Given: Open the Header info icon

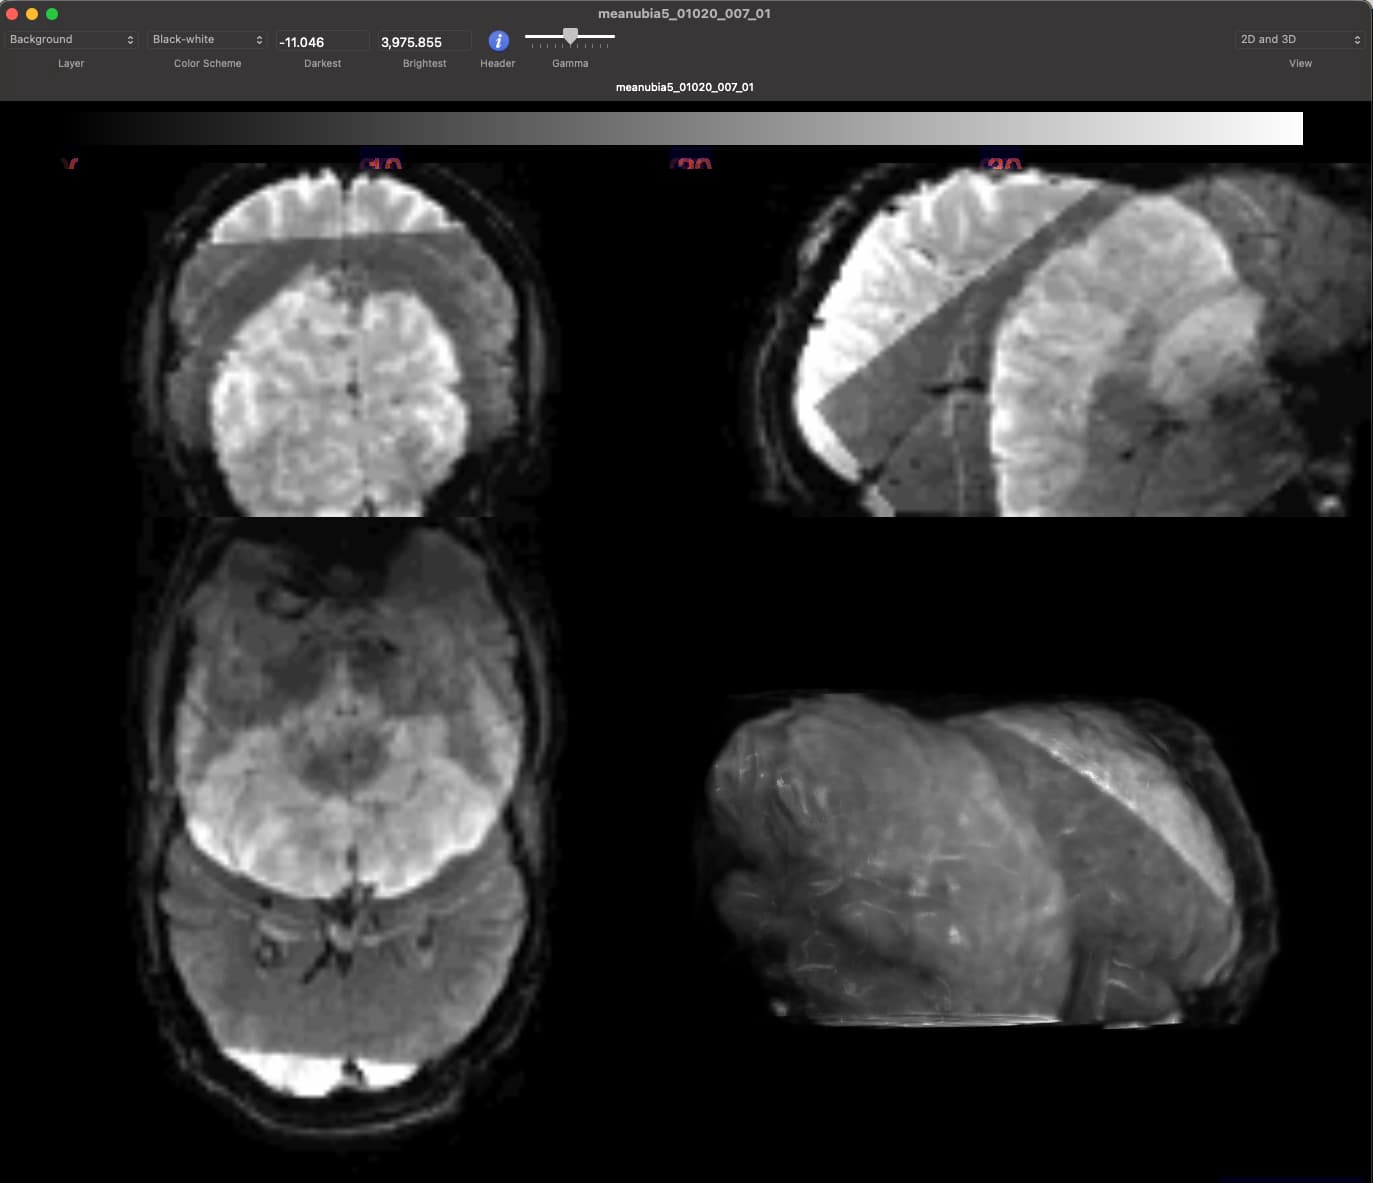Looking at the screenshot, I should click(x=498, y=41).
